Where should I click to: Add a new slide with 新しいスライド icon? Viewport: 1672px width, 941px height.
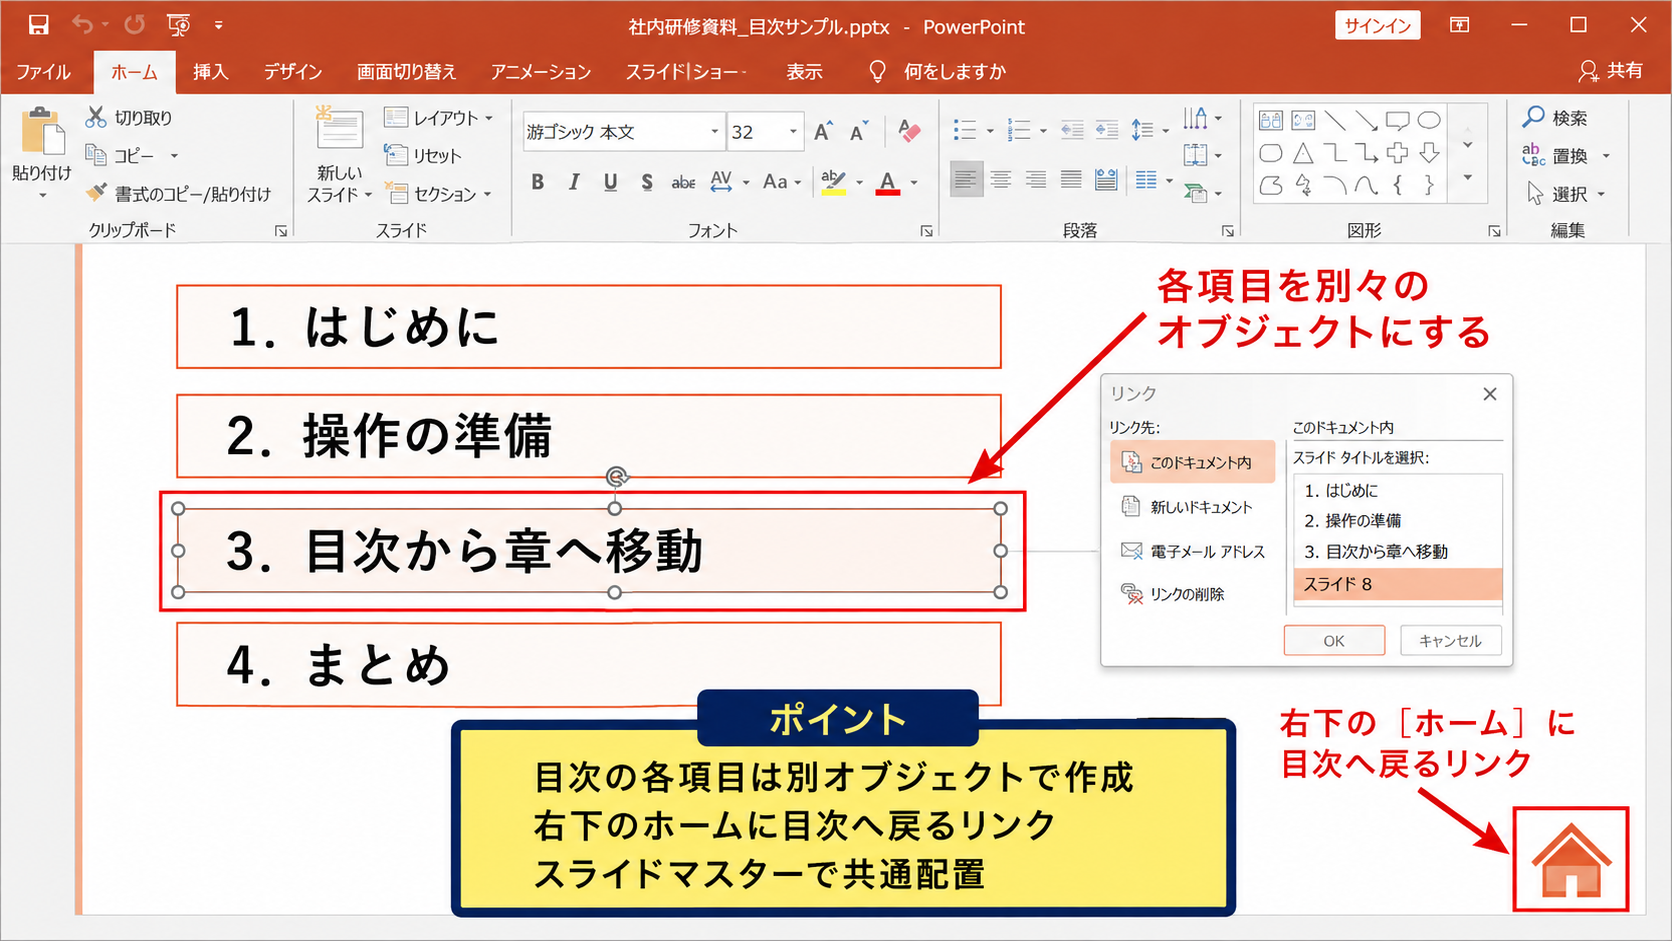(339, 131)
